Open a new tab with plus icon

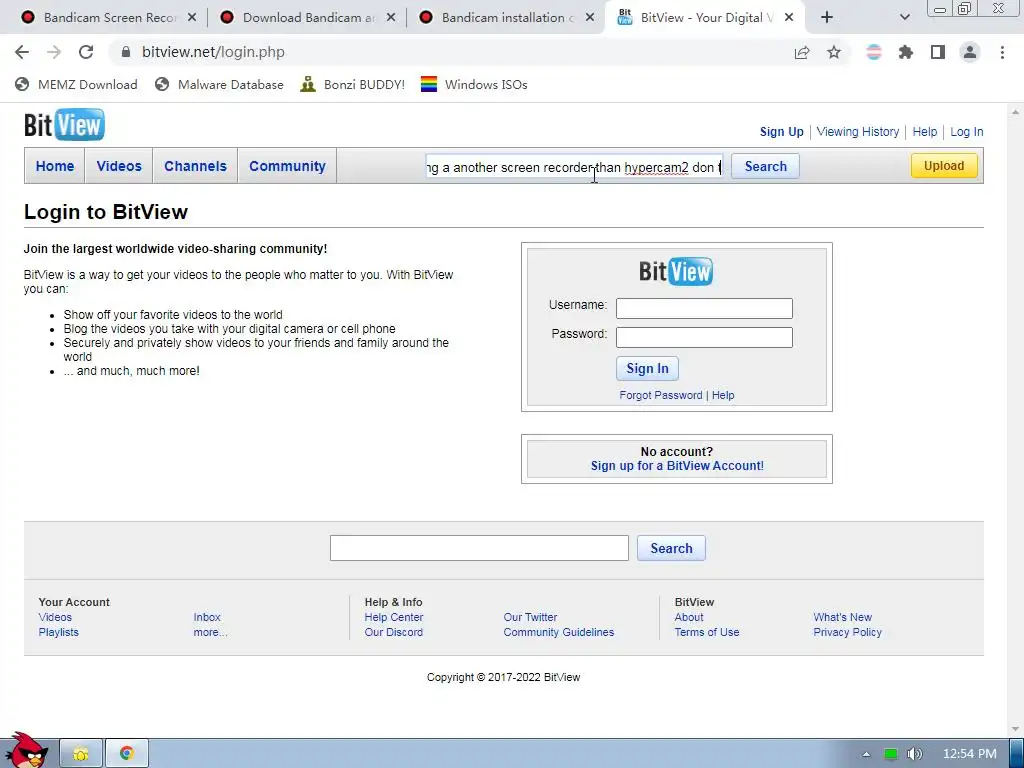[827, 18]
